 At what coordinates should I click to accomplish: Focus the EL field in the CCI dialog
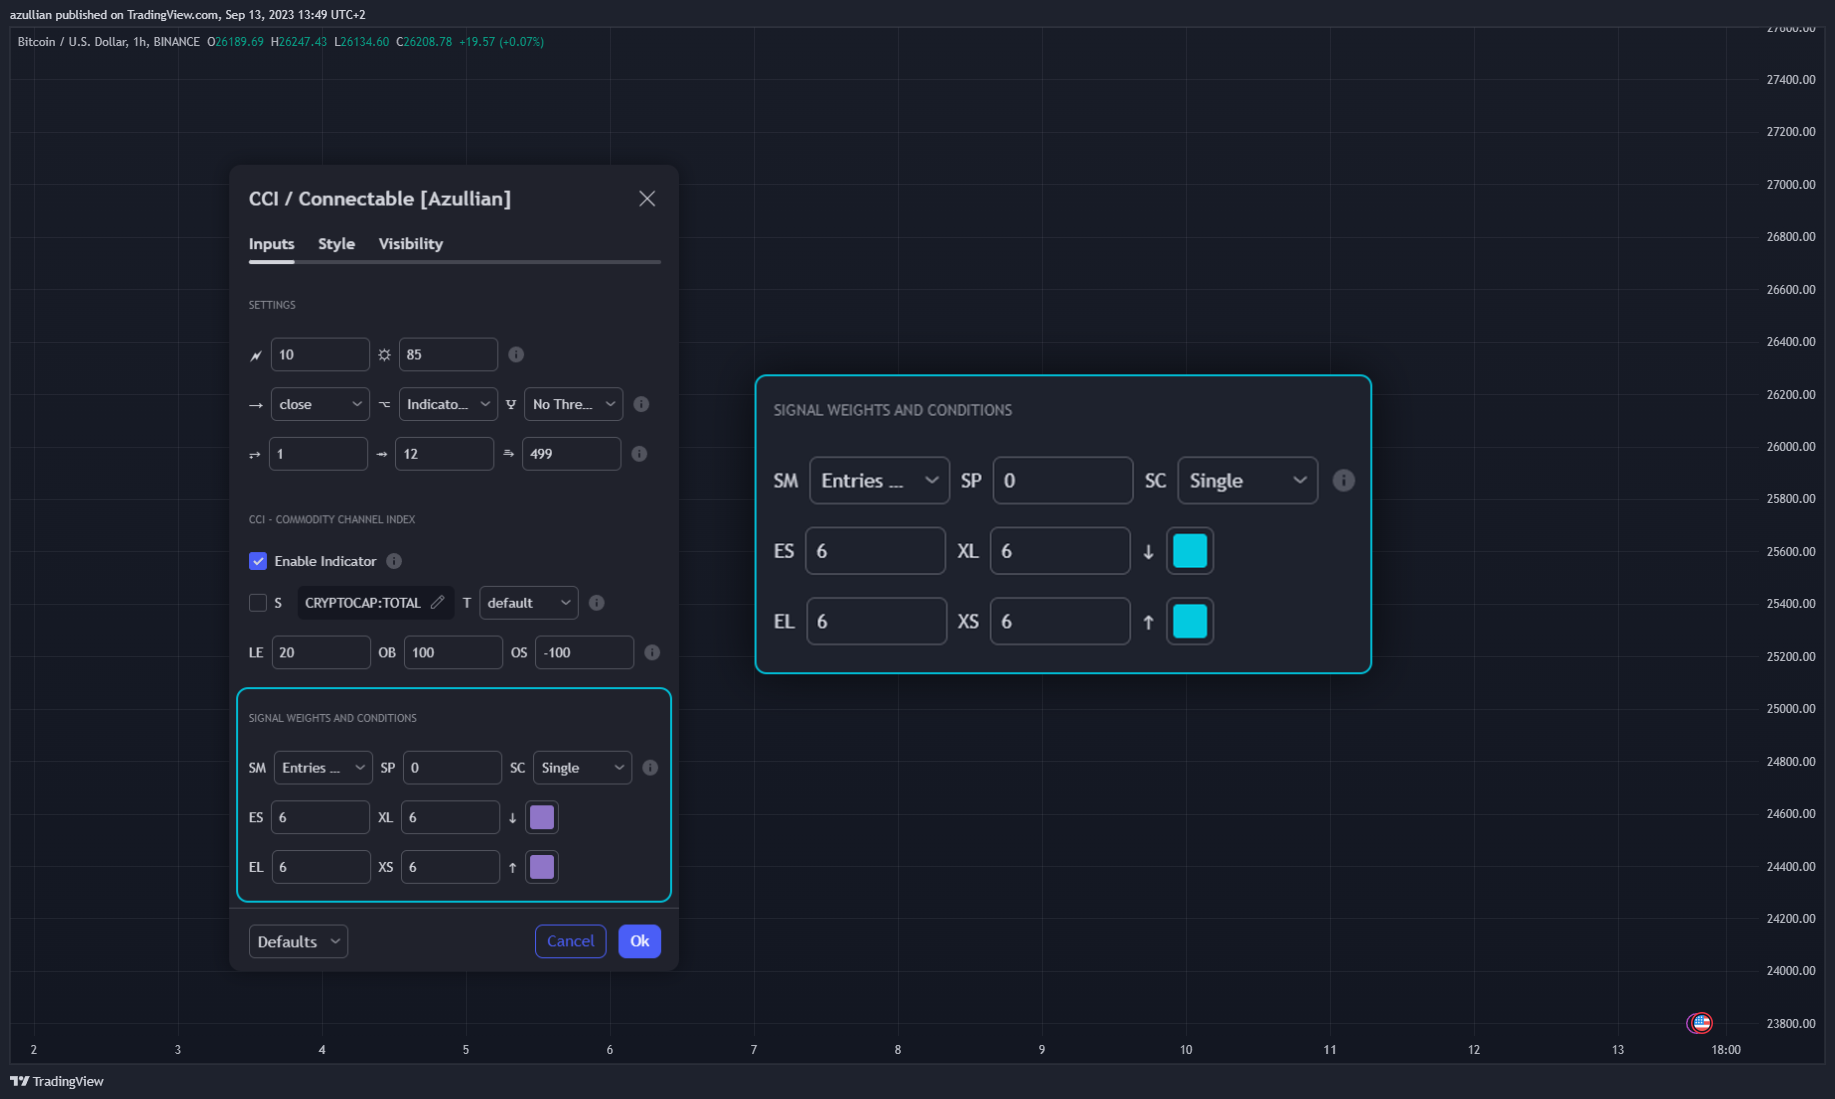[320, 867]
